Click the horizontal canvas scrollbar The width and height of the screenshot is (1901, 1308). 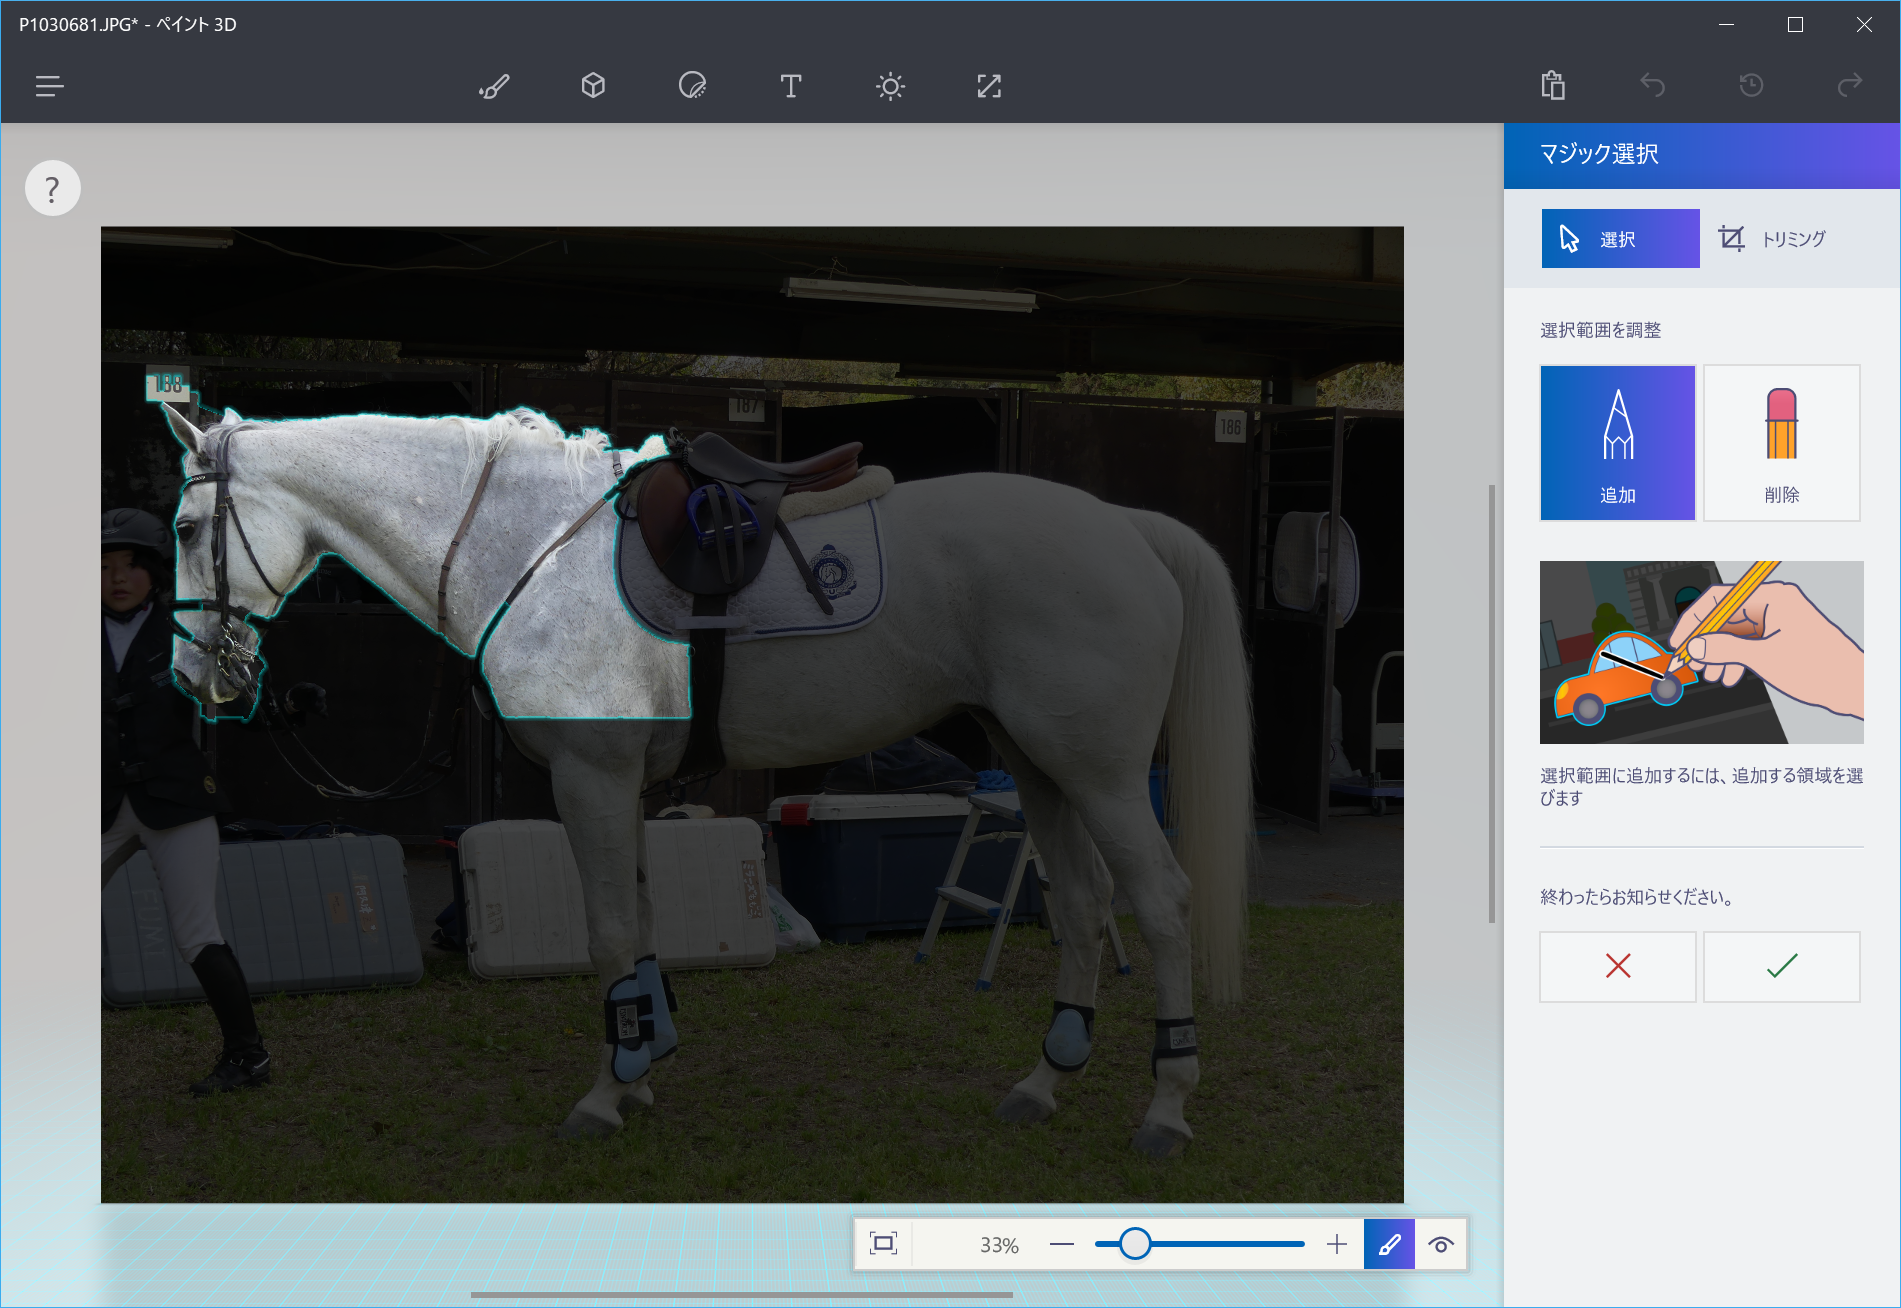pyautogui.click(x=742, y=1295)
